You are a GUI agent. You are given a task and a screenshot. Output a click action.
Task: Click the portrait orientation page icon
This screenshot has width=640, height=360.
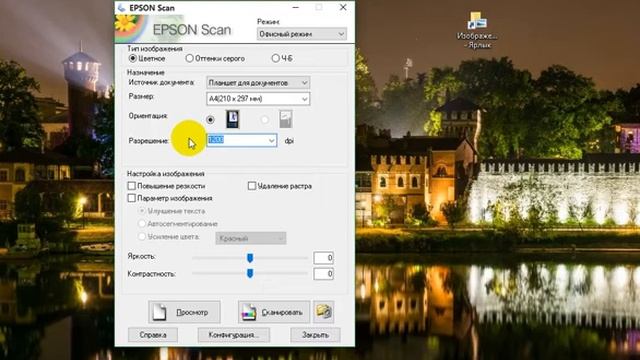(x=233, y=119)
